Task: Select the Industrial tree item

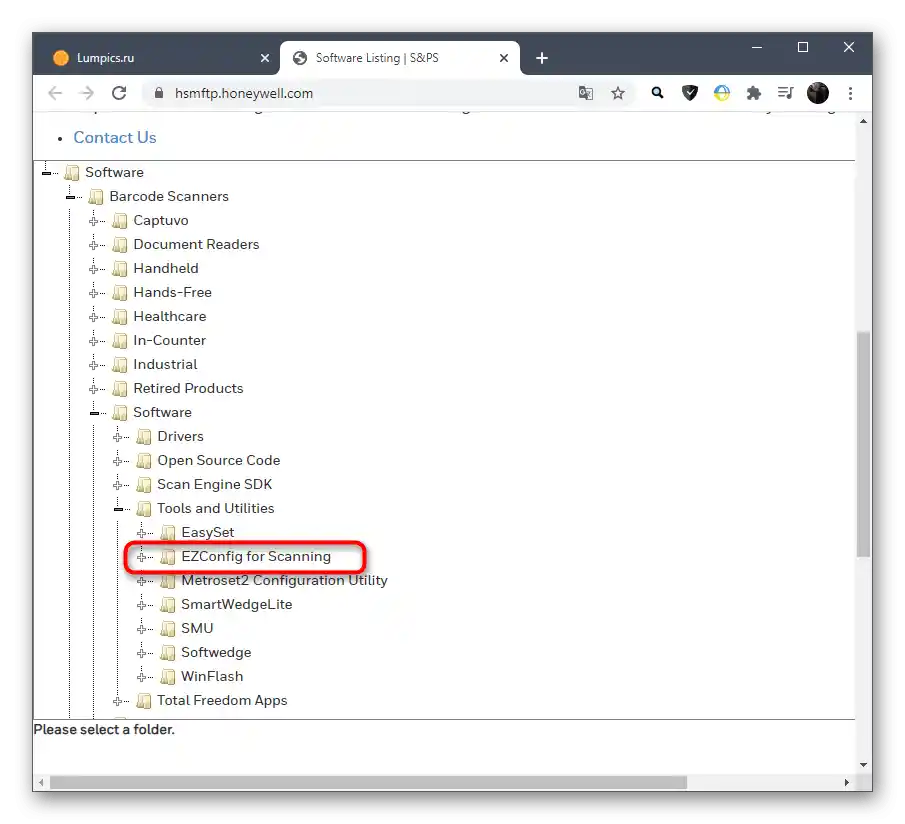Action: [165, 364]
